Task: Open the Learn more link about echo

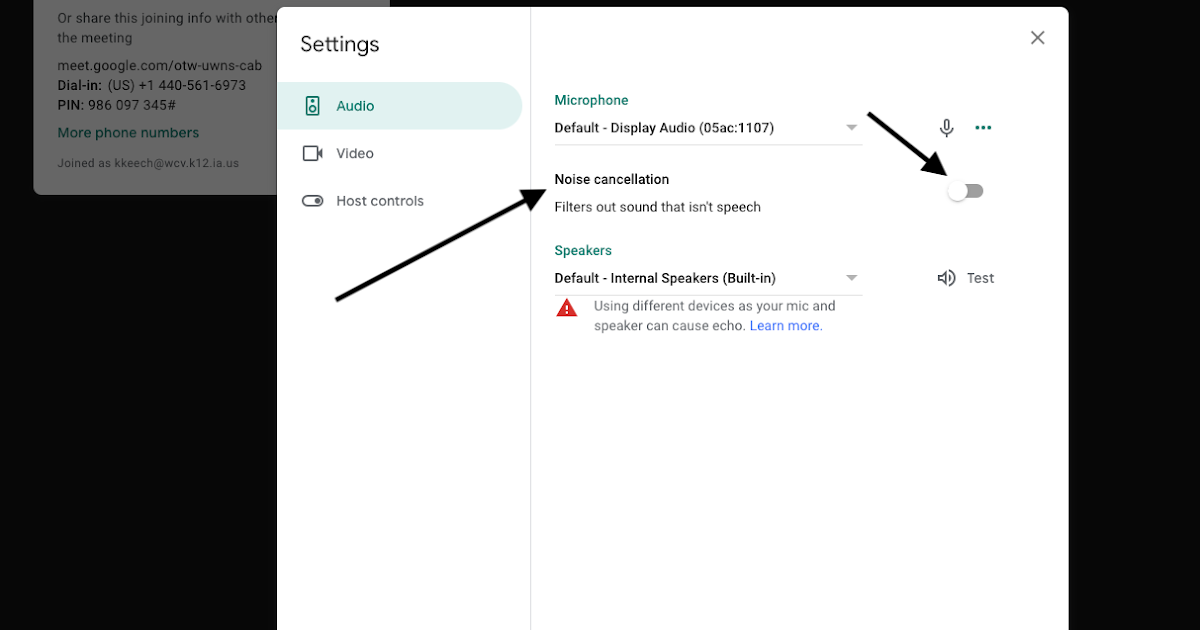Action: pyautogui.click(x=785, y=325)
